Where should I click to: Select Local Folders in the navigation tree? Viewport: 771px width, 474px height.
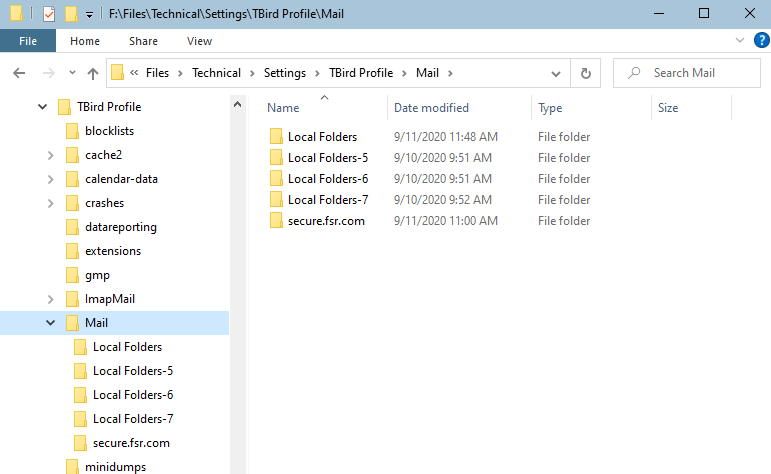pyautogui.click(x=127, y=347)
